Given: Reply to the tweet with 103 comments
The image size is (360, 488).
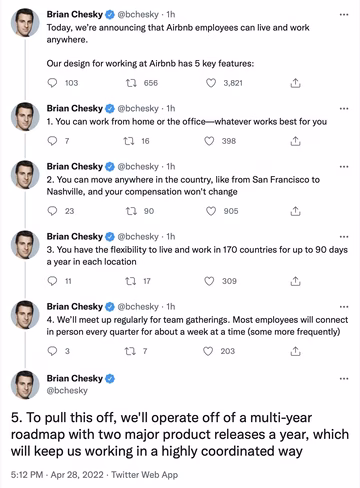Looking at the screenshot, I should tap(52, 83).
